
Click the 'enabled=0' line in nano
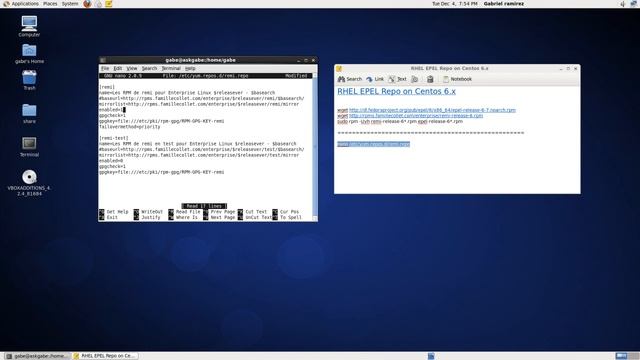click(x=111, y=161)
